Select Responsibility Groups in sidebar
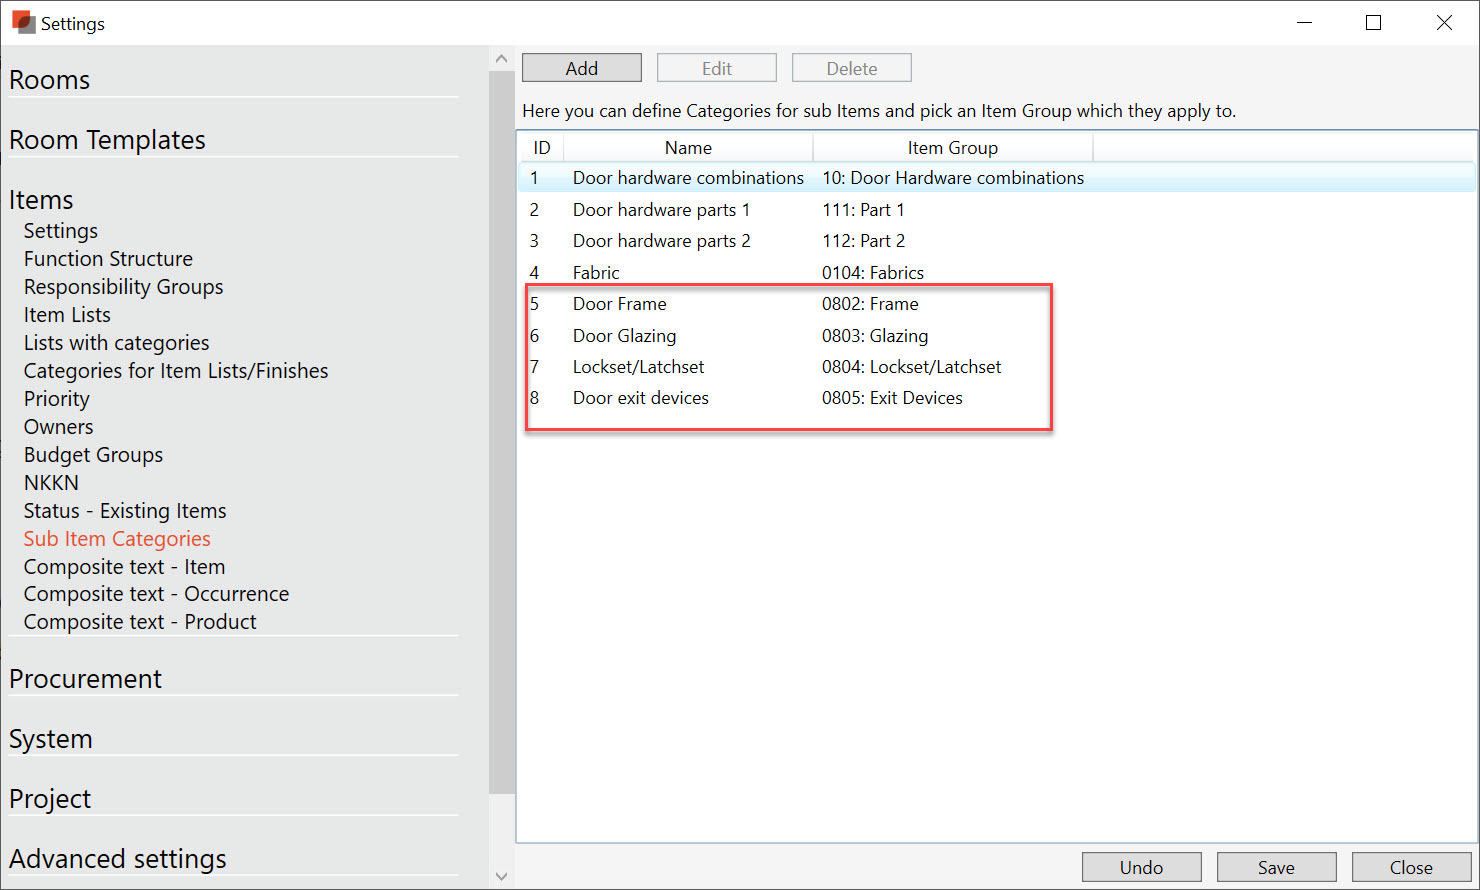 [x=123, y=287]
